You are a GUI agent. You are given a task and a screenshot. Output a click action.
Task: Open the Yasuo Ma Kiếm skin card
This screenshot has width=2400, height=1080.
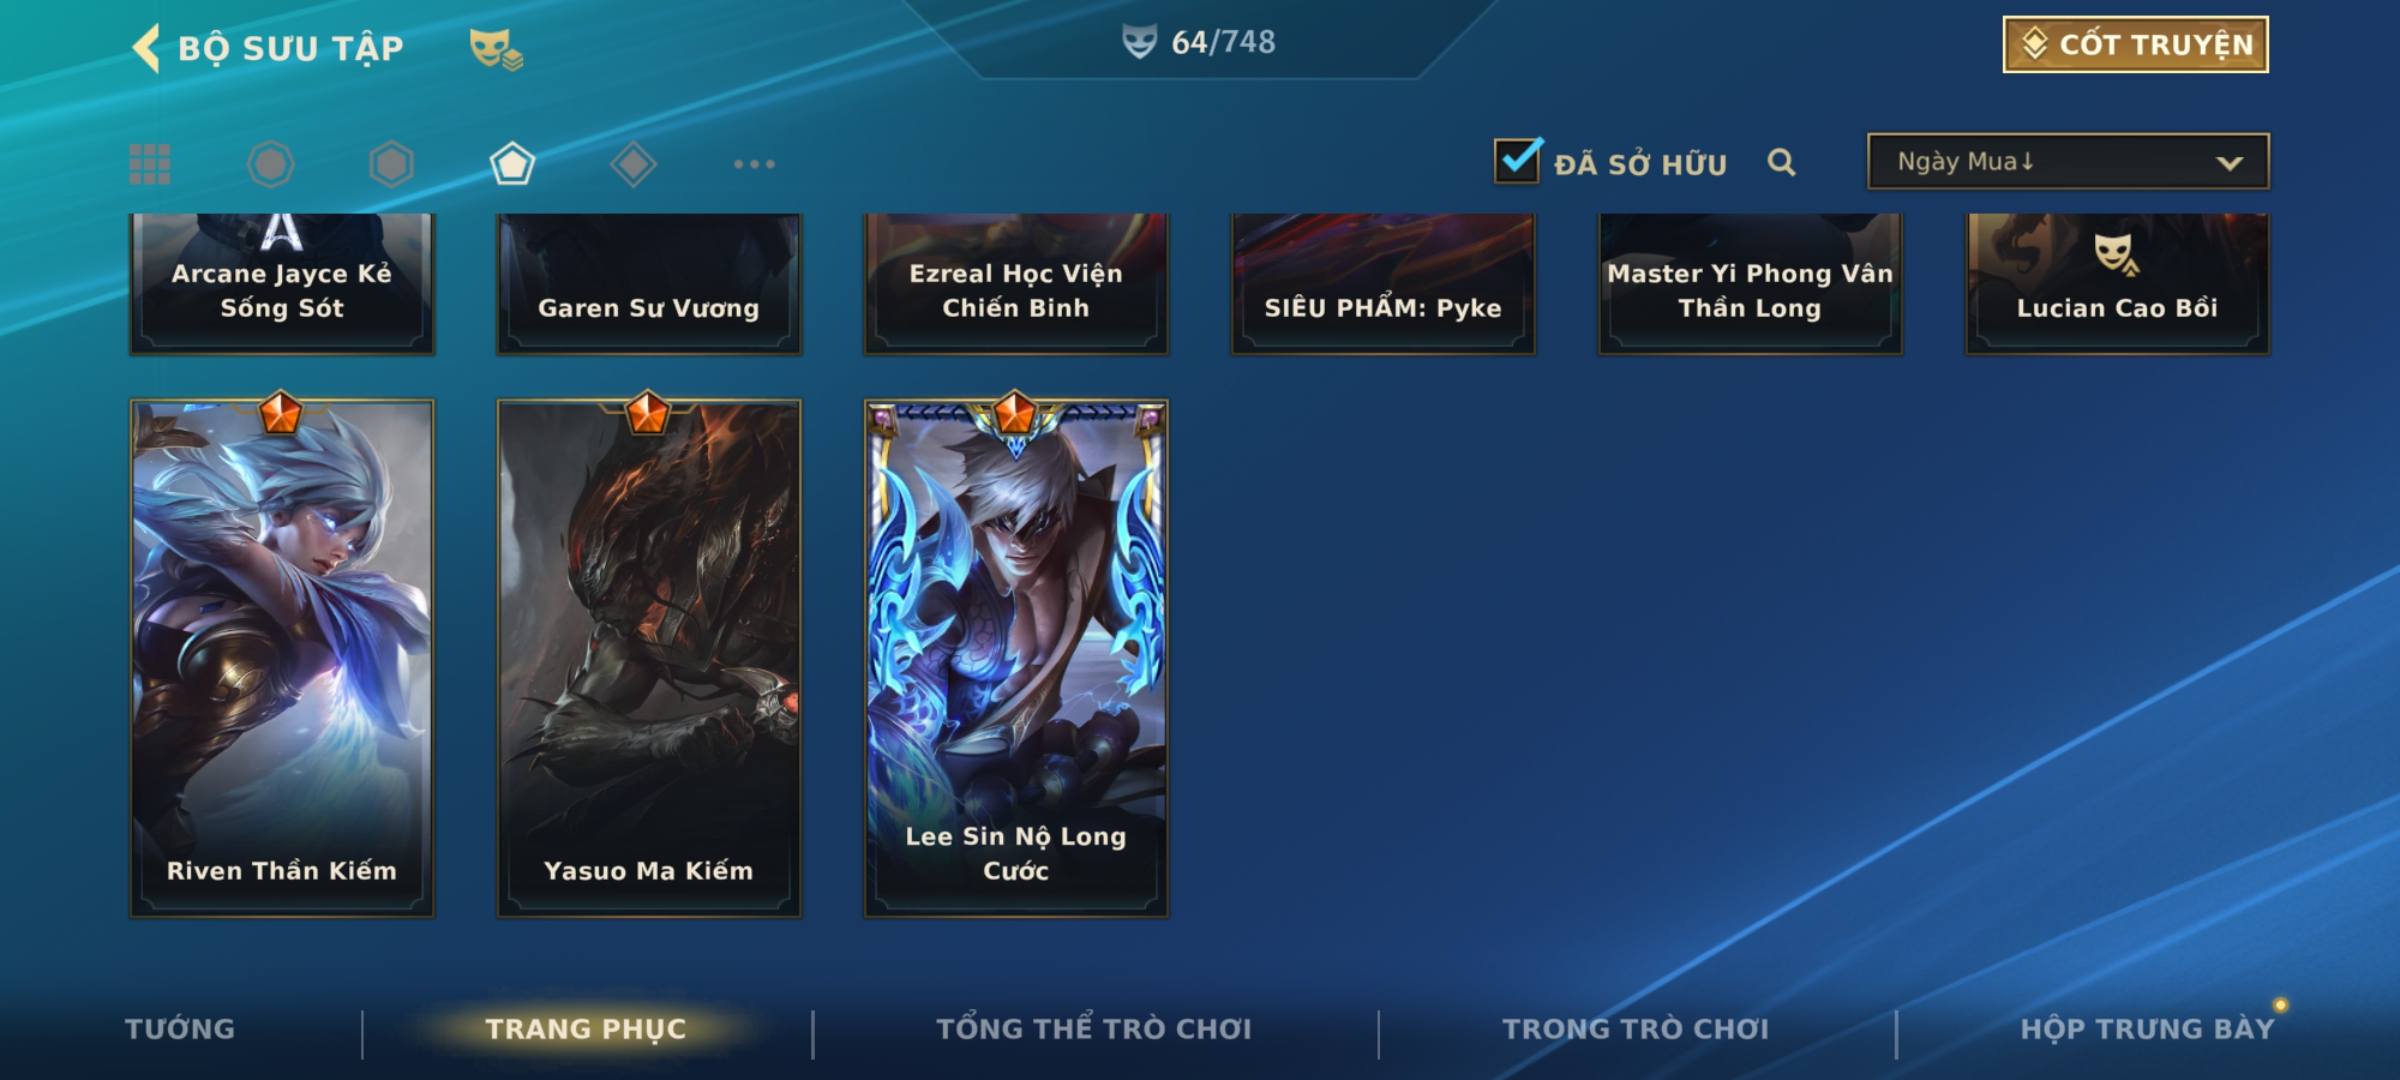coord(649,658)
